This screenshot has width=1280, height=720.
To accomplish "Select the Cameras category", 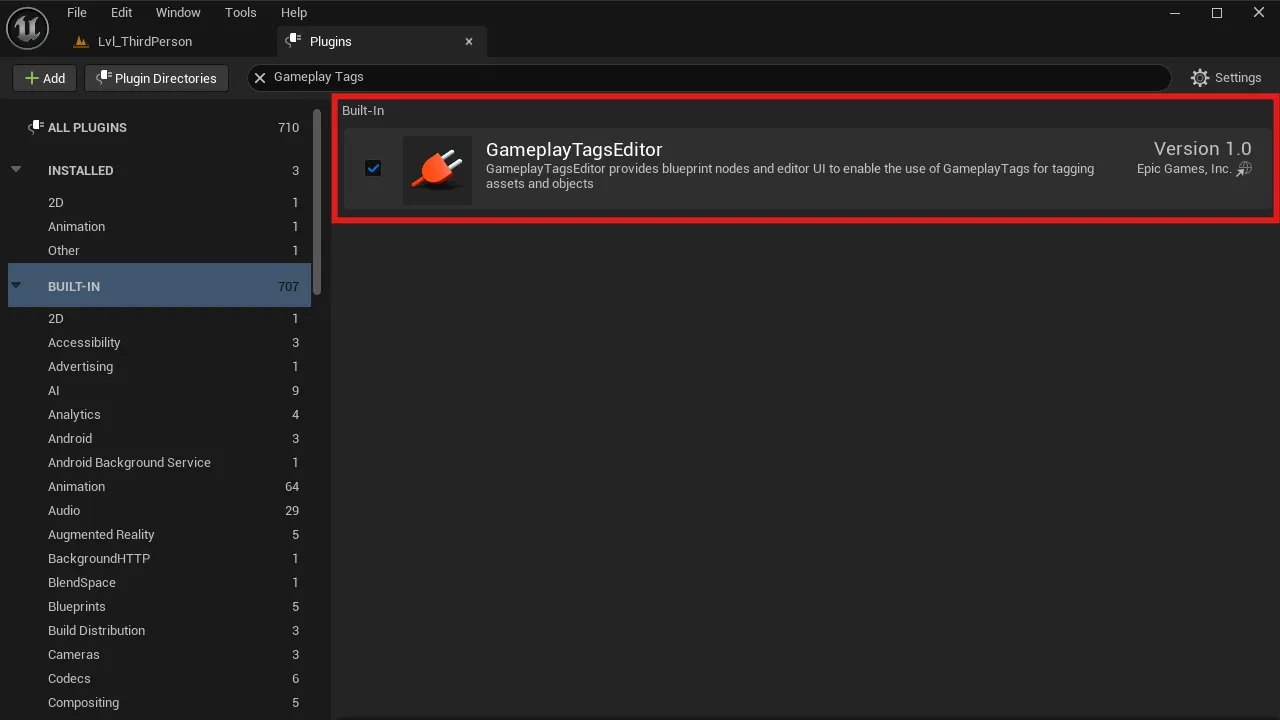I will (159, 654).
